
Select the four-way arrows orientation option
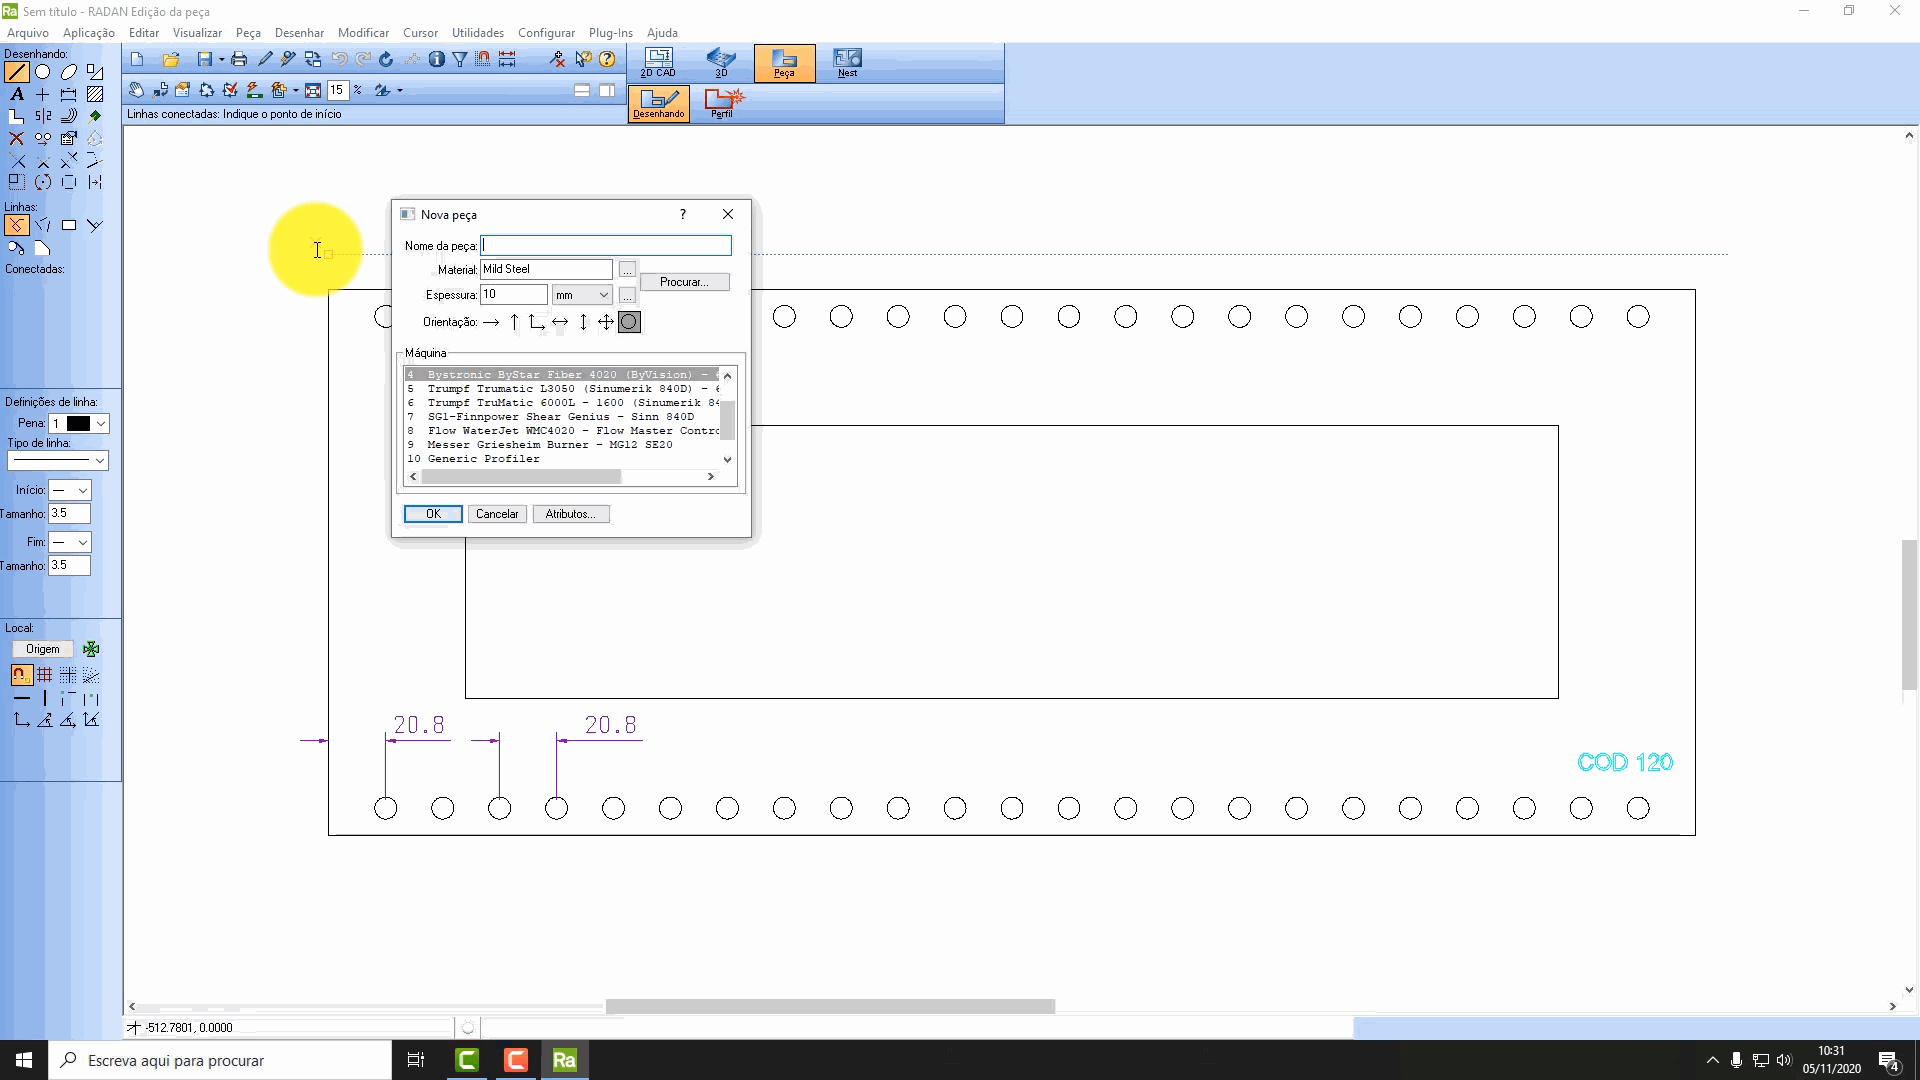[x=606, y=322]
